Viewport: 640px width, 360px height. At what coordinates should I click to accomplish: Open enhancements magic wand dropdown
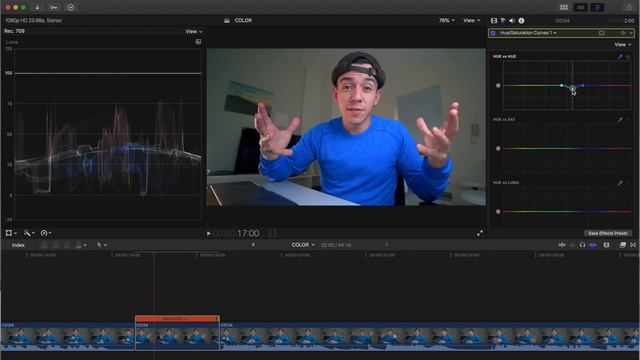pyautogui.click(x=29, y=233)
